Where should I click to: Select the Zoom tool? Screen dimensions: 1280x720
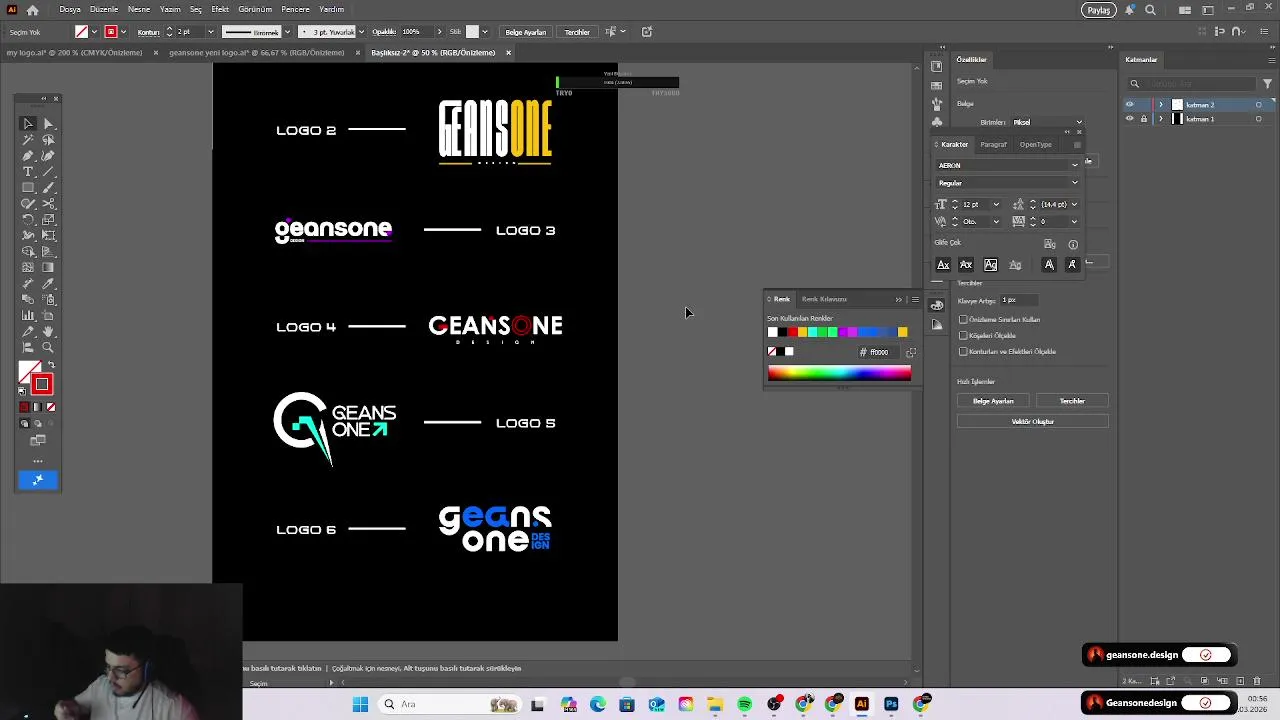click(x=48, y=348)
